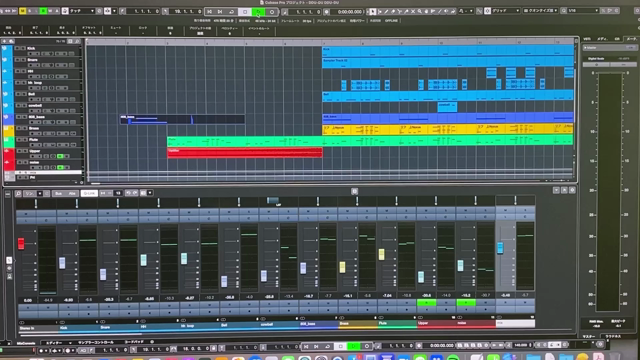640x360 pixels.
Task: Toggle the yellow global Mute M button
Action: click(x=23, y=11)
